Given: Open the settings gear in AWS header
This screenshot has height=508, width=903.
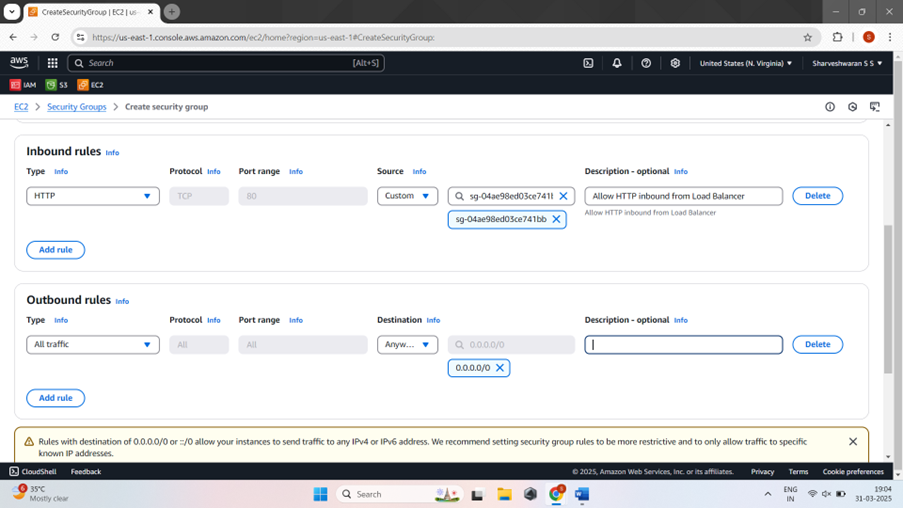Looking at the screenshot, I should [x=675, y=63].
